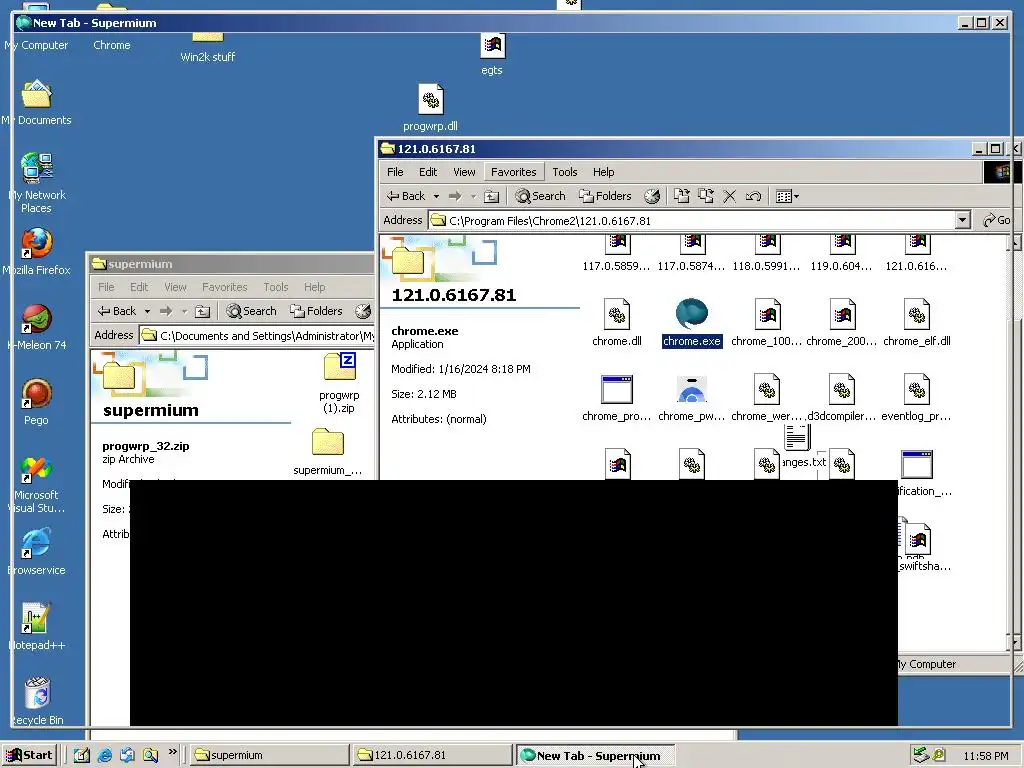Open Help menu in 121.0.6167.81 window
Image resolution: width=1024 pixels, height=768 pixels.
coord(603,172)
